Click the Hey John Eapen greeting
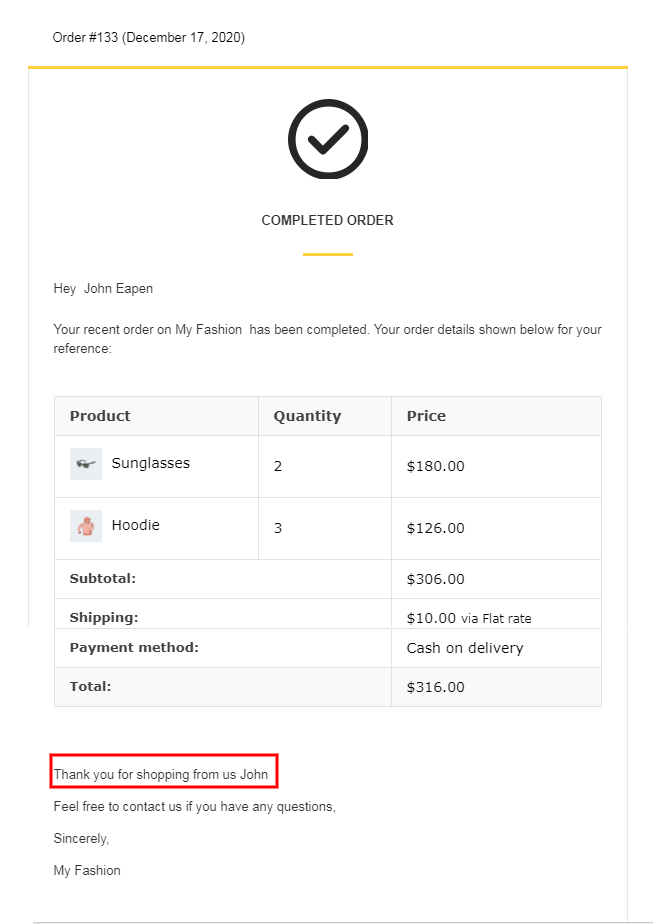The height and width of the screenshot is (924, 659). click(103, 289)
